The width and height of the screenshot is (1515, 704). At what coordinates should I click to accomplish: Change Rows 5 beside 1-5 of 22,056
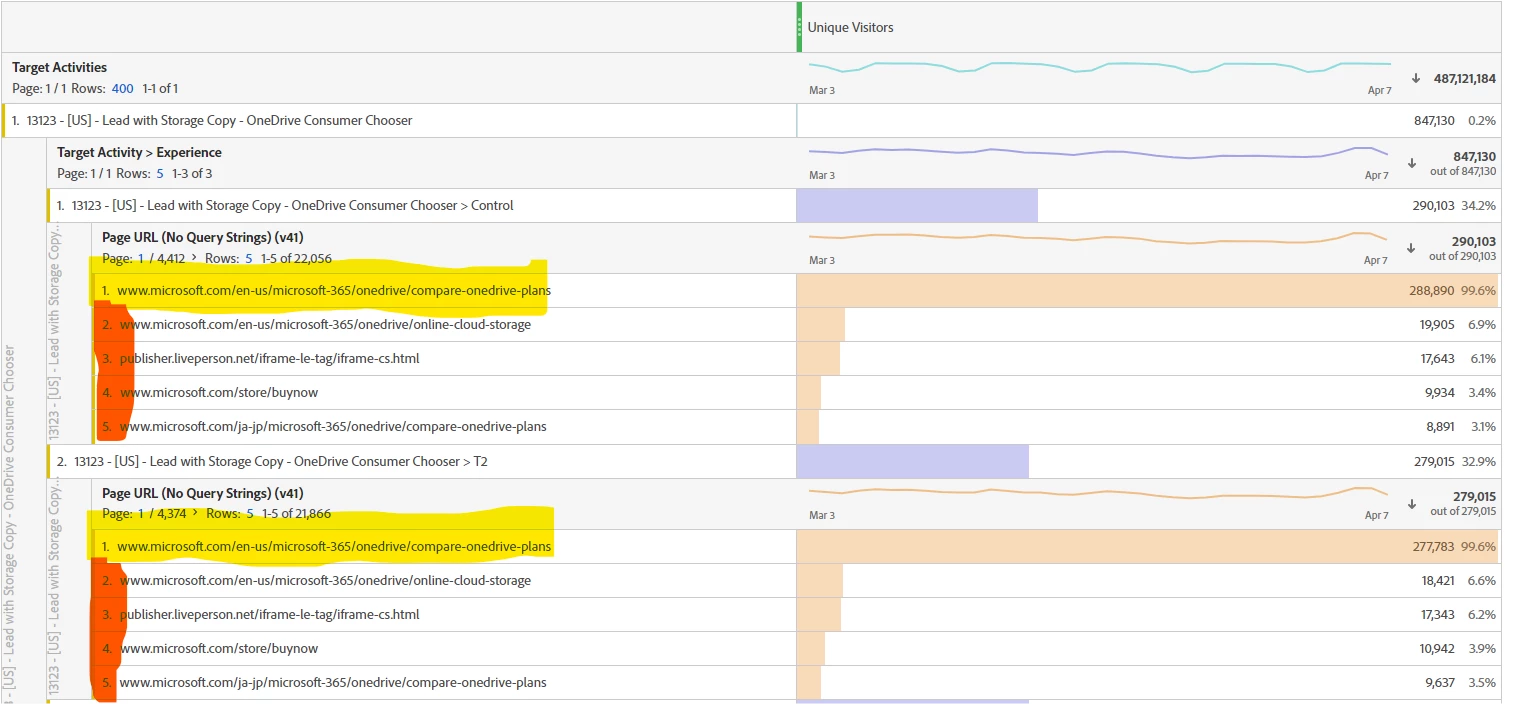point(249,258)
